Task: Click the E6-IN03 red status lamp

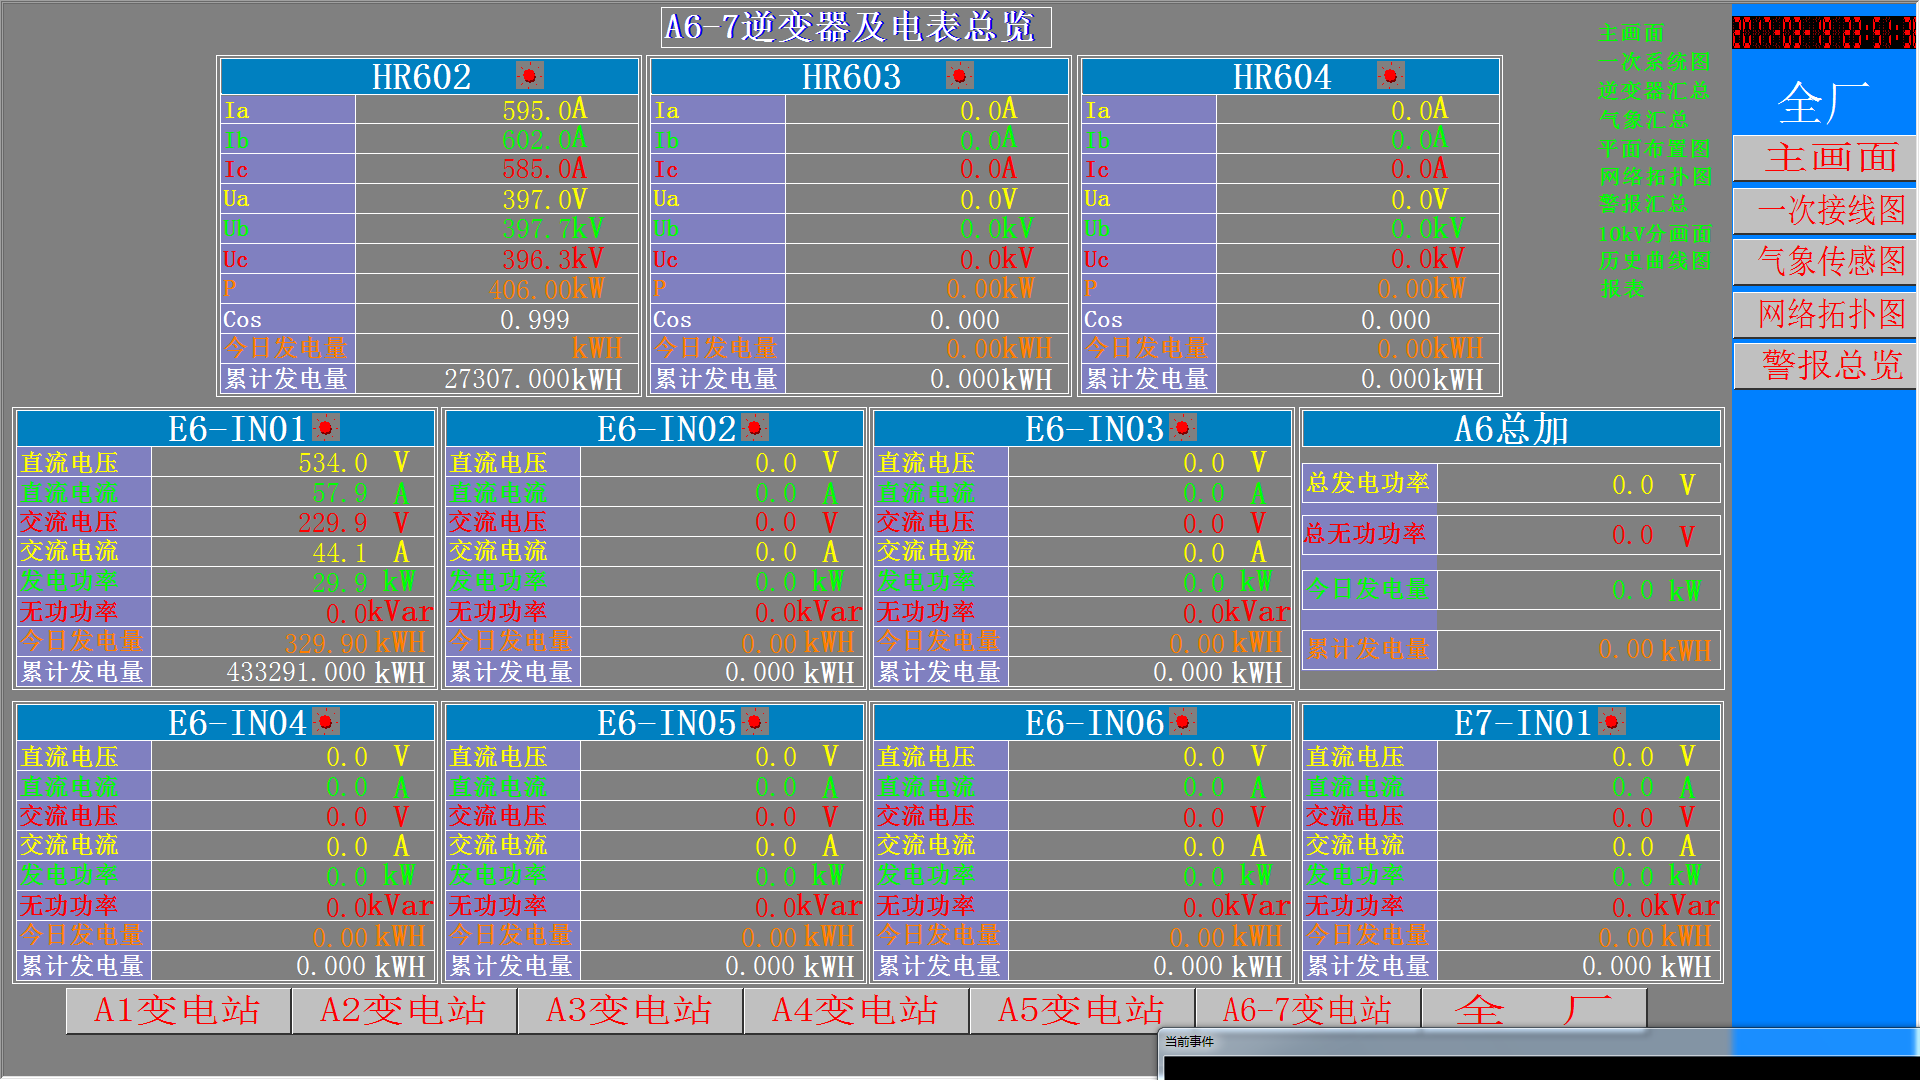Action: click(1183, 428)
